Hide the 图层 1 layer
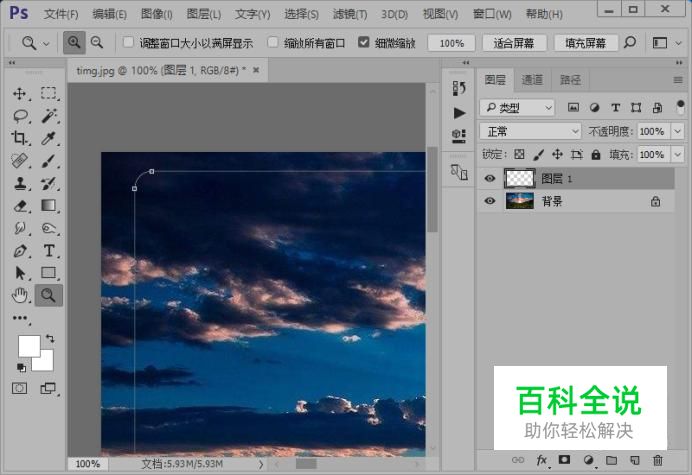Image resolution: width=692 pixels, height=475 pixels. (489, 178)
